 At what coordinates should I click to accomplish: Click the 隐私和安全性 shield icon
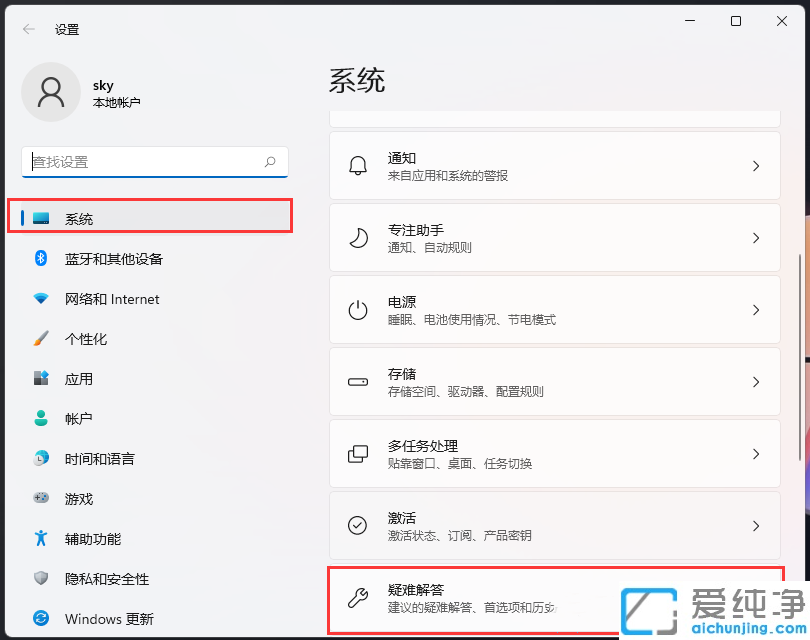40,578
